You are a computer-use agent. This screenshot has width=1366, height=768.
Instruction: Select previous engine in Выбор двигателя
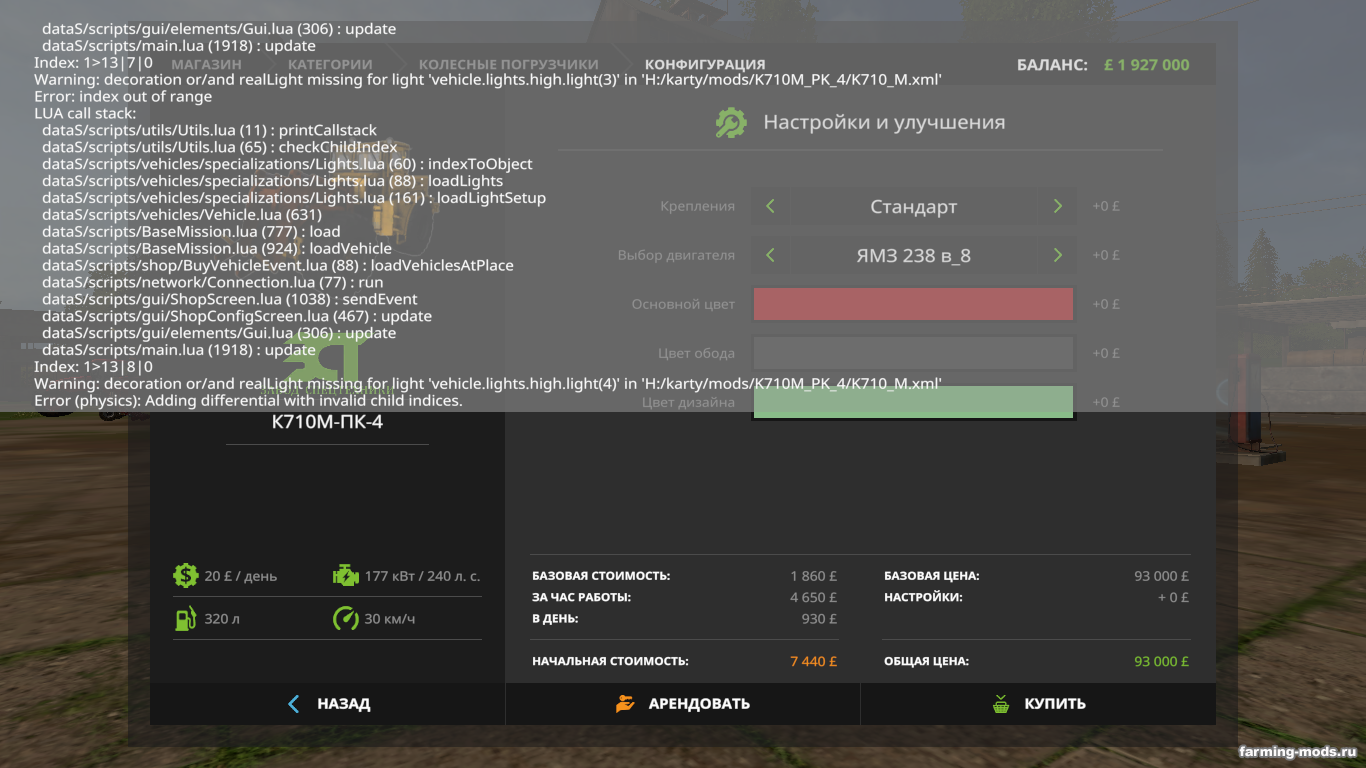(770, 255)
